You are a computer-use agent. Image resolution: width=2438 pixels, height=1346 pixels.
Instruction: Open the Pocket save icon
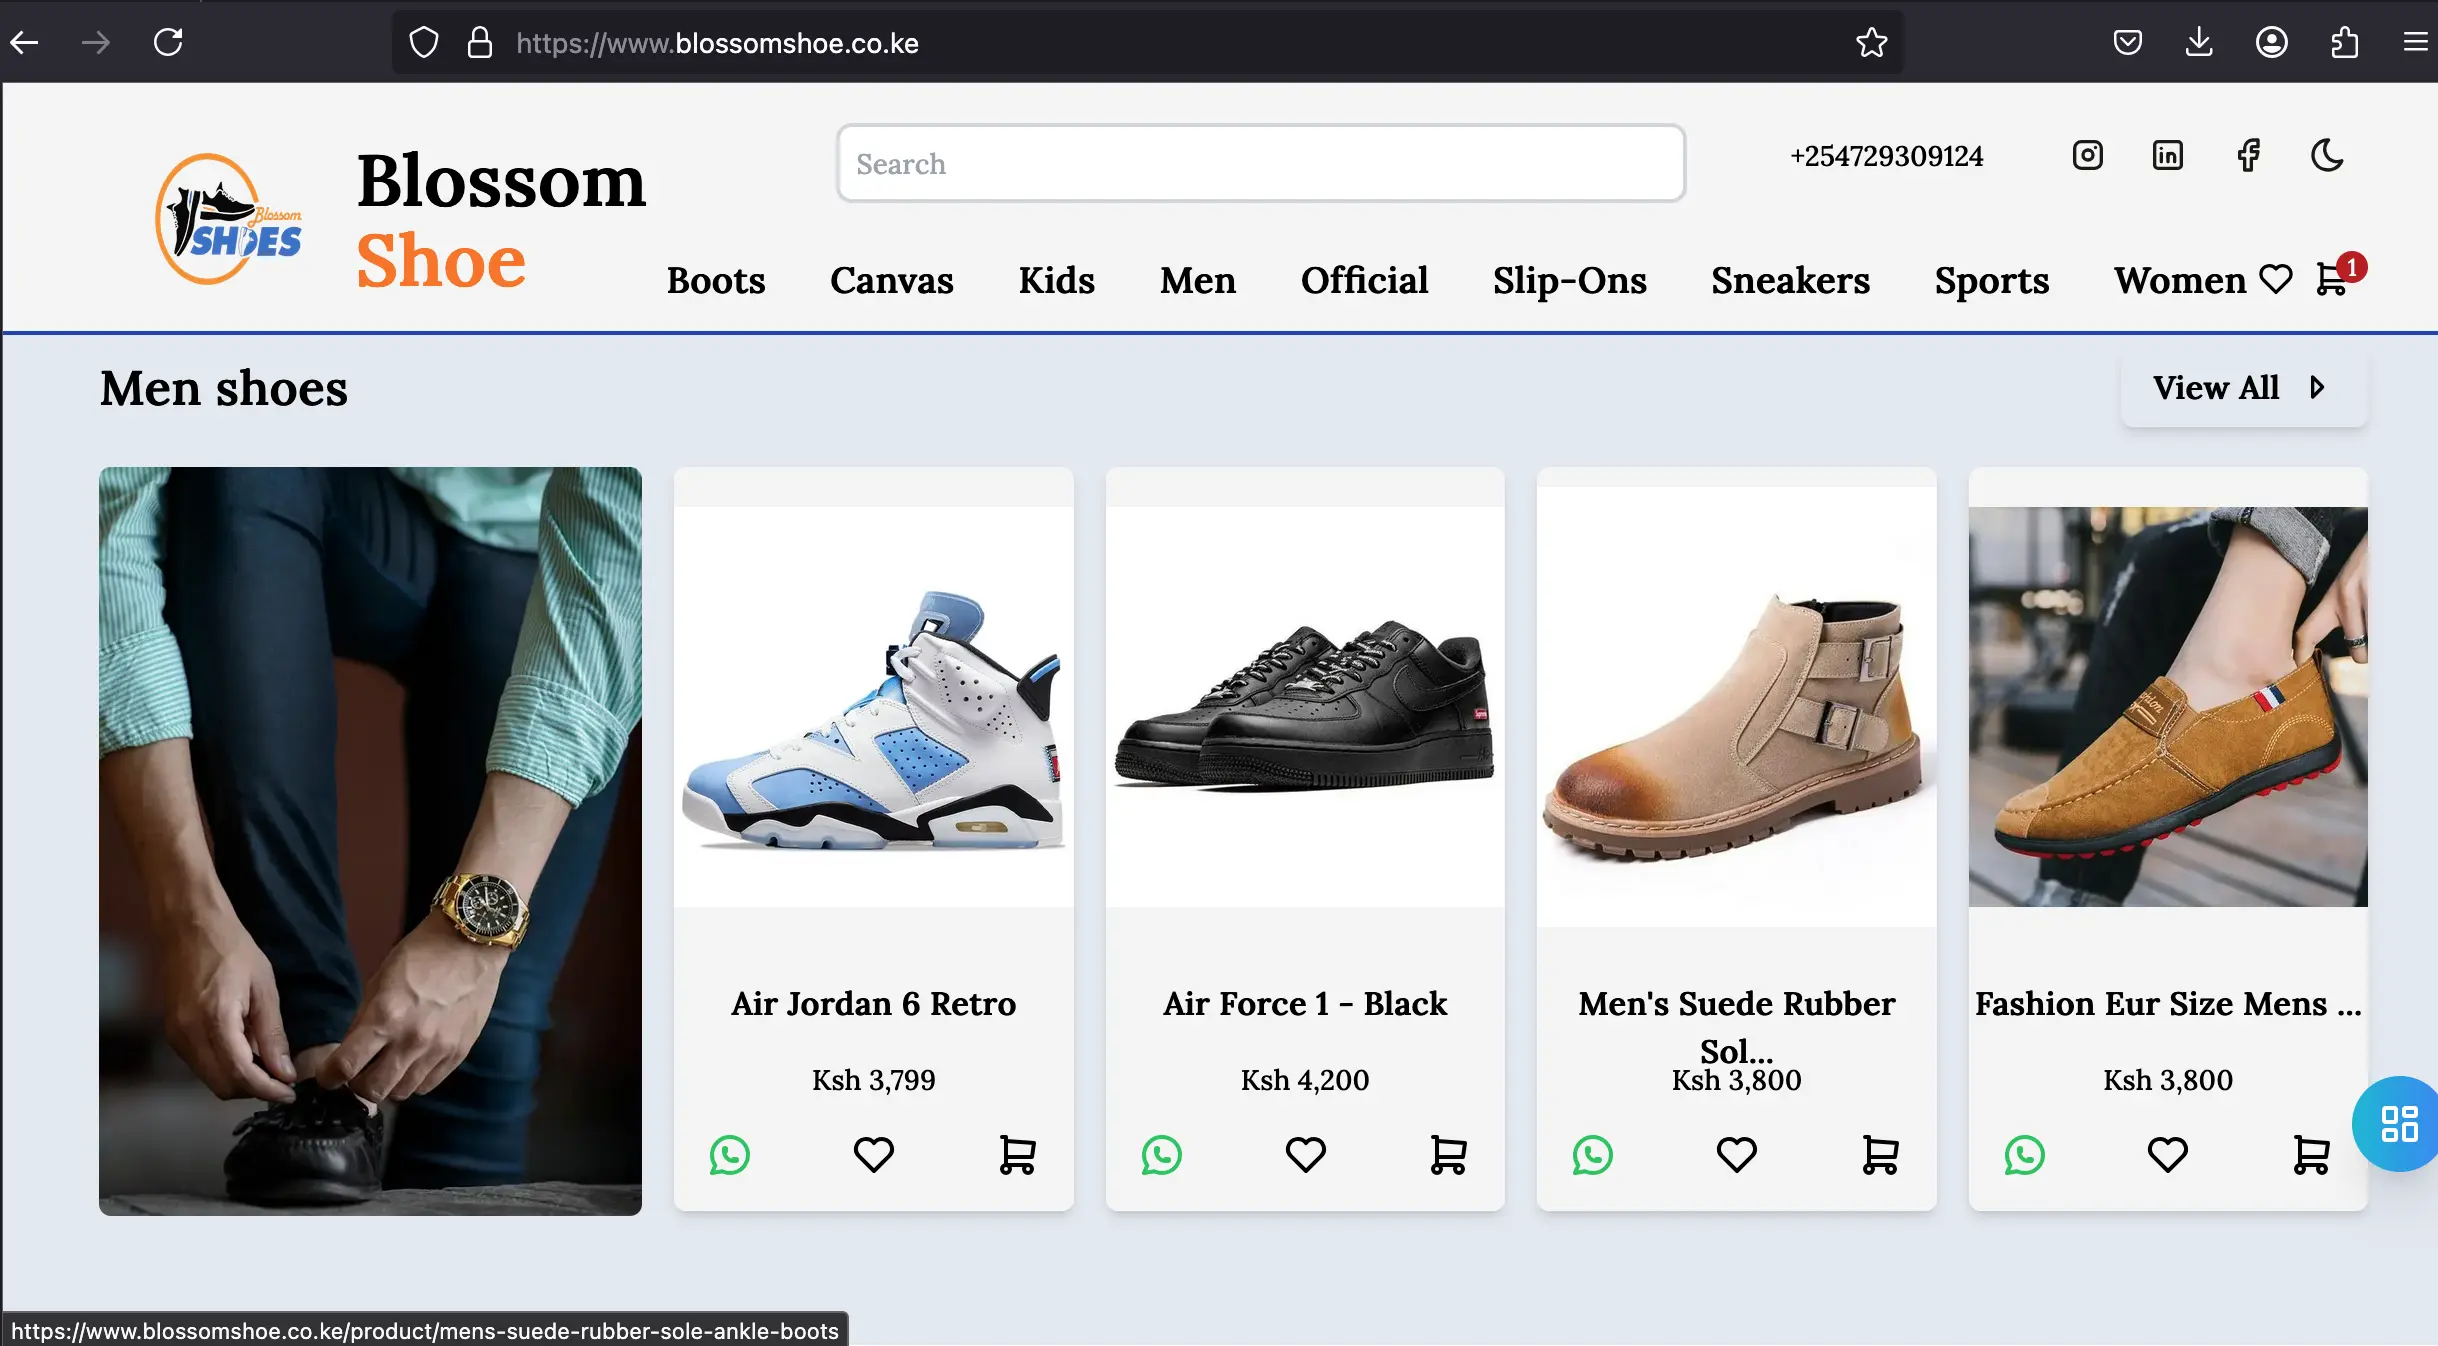click(x=2127, y=42)
